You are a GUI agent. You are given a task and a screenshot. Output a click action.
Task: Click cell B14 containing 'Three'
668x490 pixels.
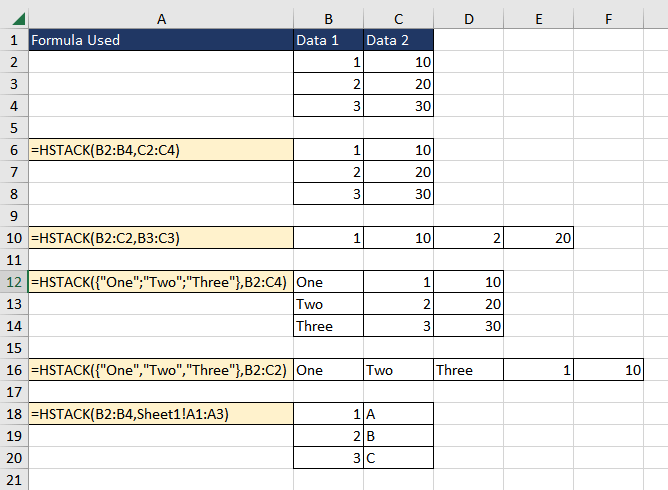click(328, 326)
